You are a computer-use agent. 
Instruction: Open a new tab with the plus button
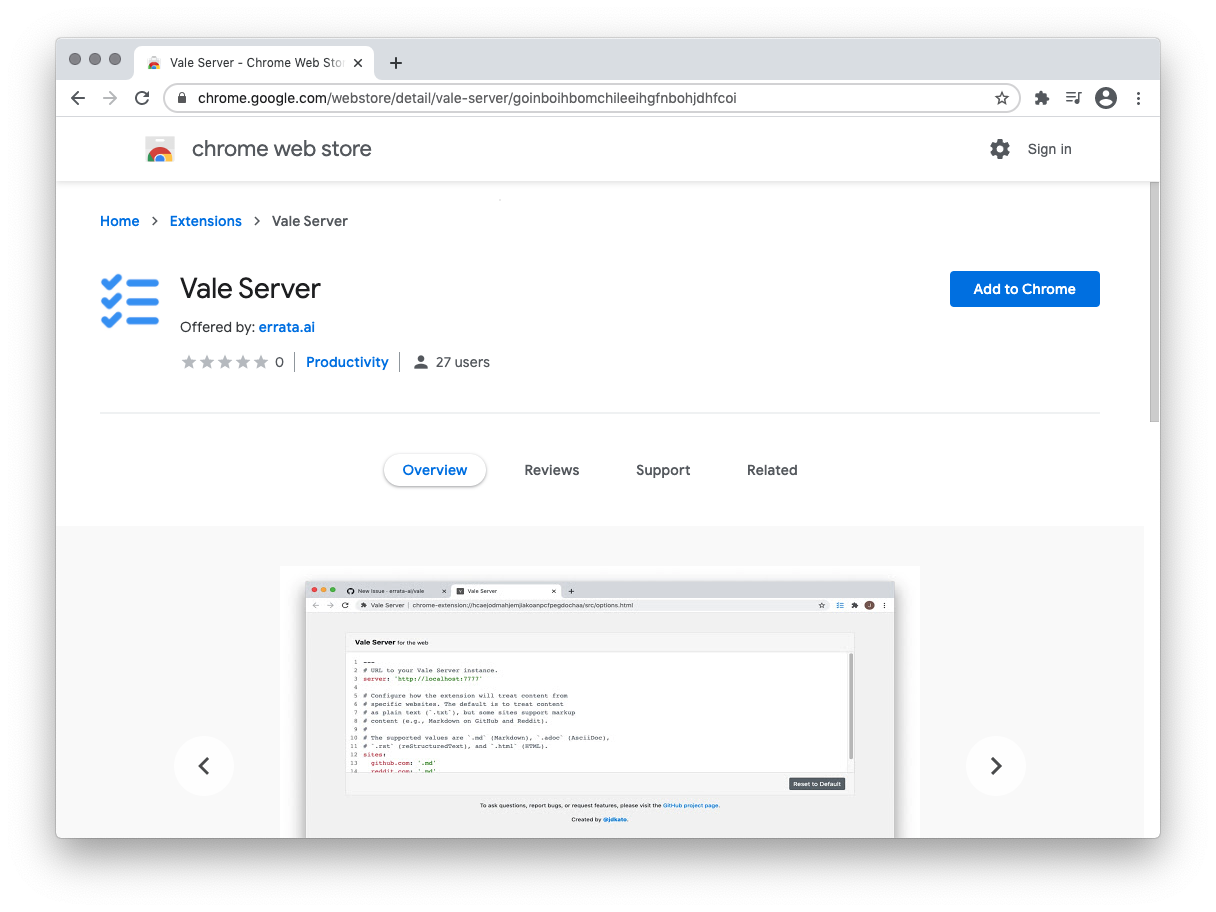396,63
